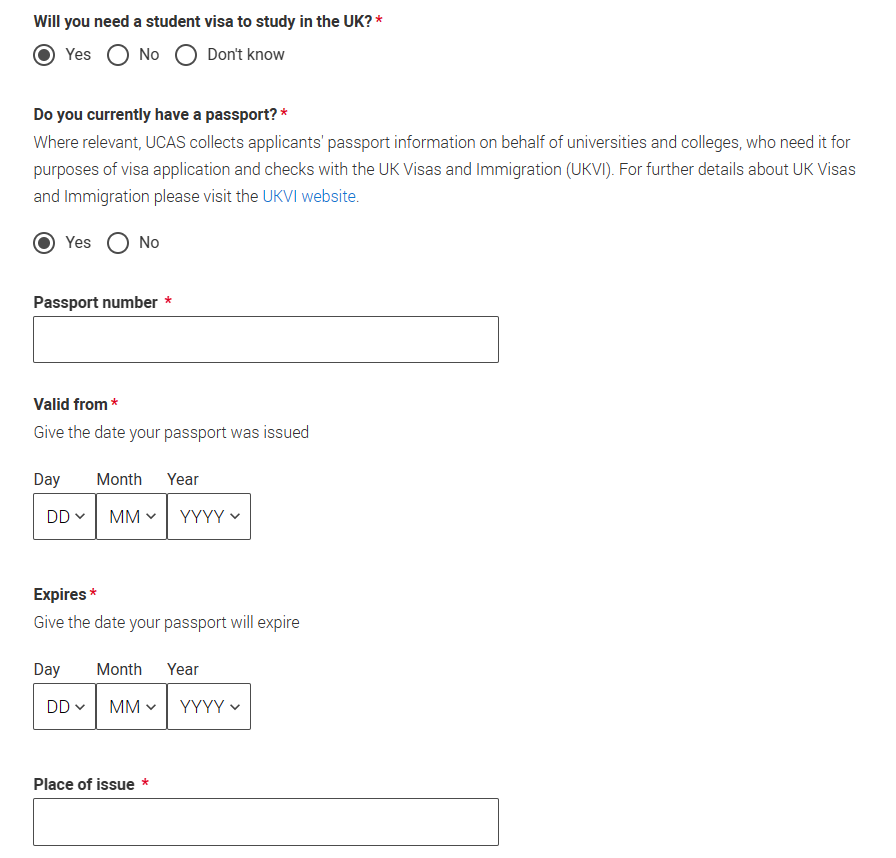This screenshot has height=858, width=896.
Task: Expand the Expires Year dropdown
Action: (209, 707)
